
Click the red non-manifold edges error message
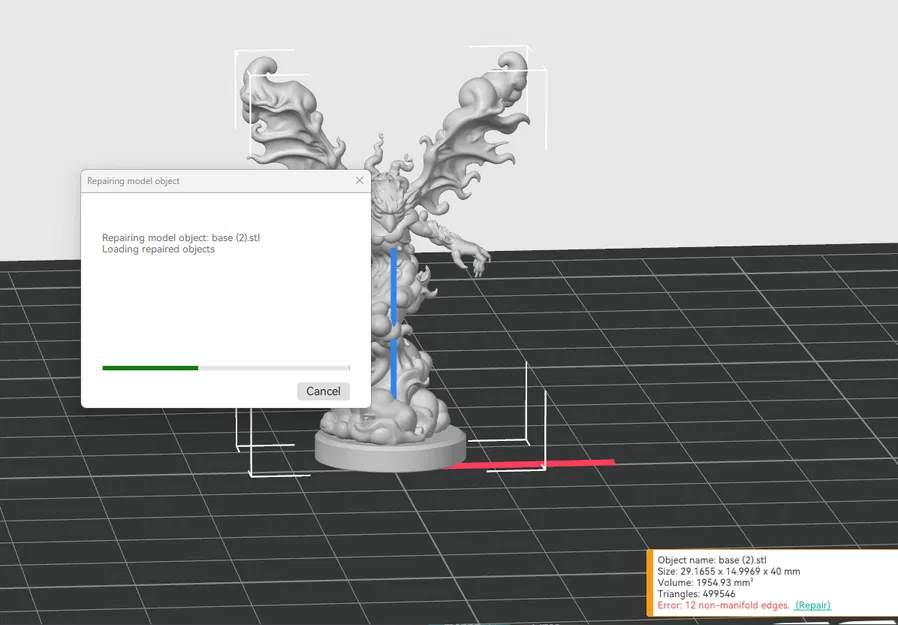[723, 605]
